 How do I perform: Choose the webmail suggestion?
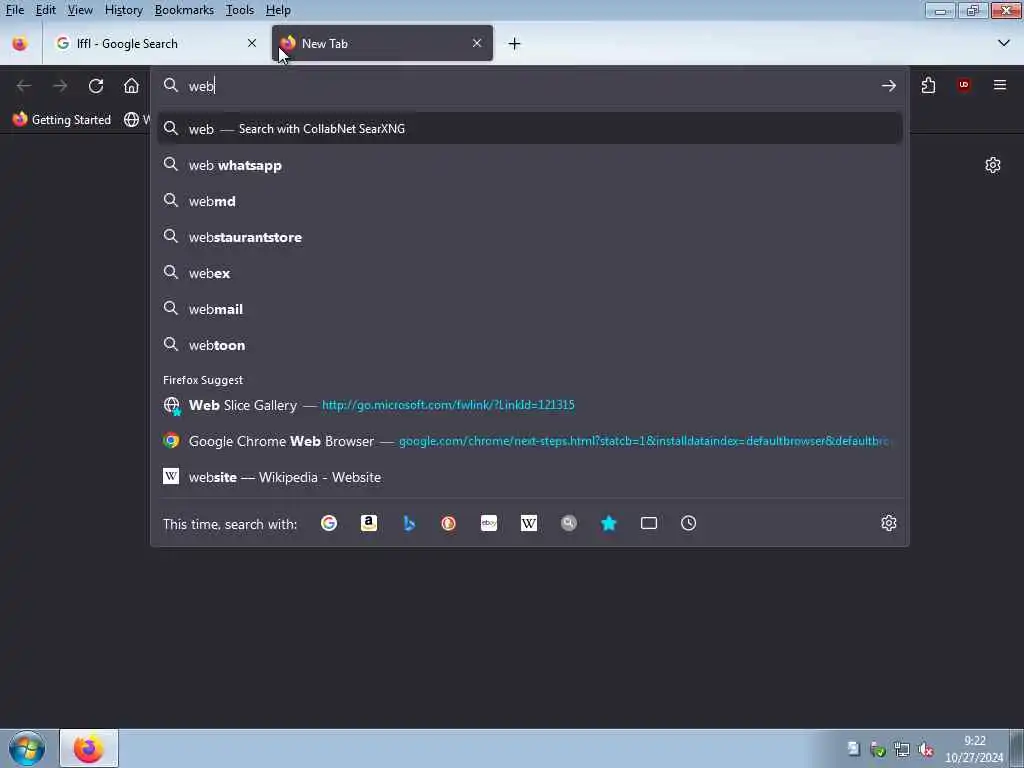[530, 310]
